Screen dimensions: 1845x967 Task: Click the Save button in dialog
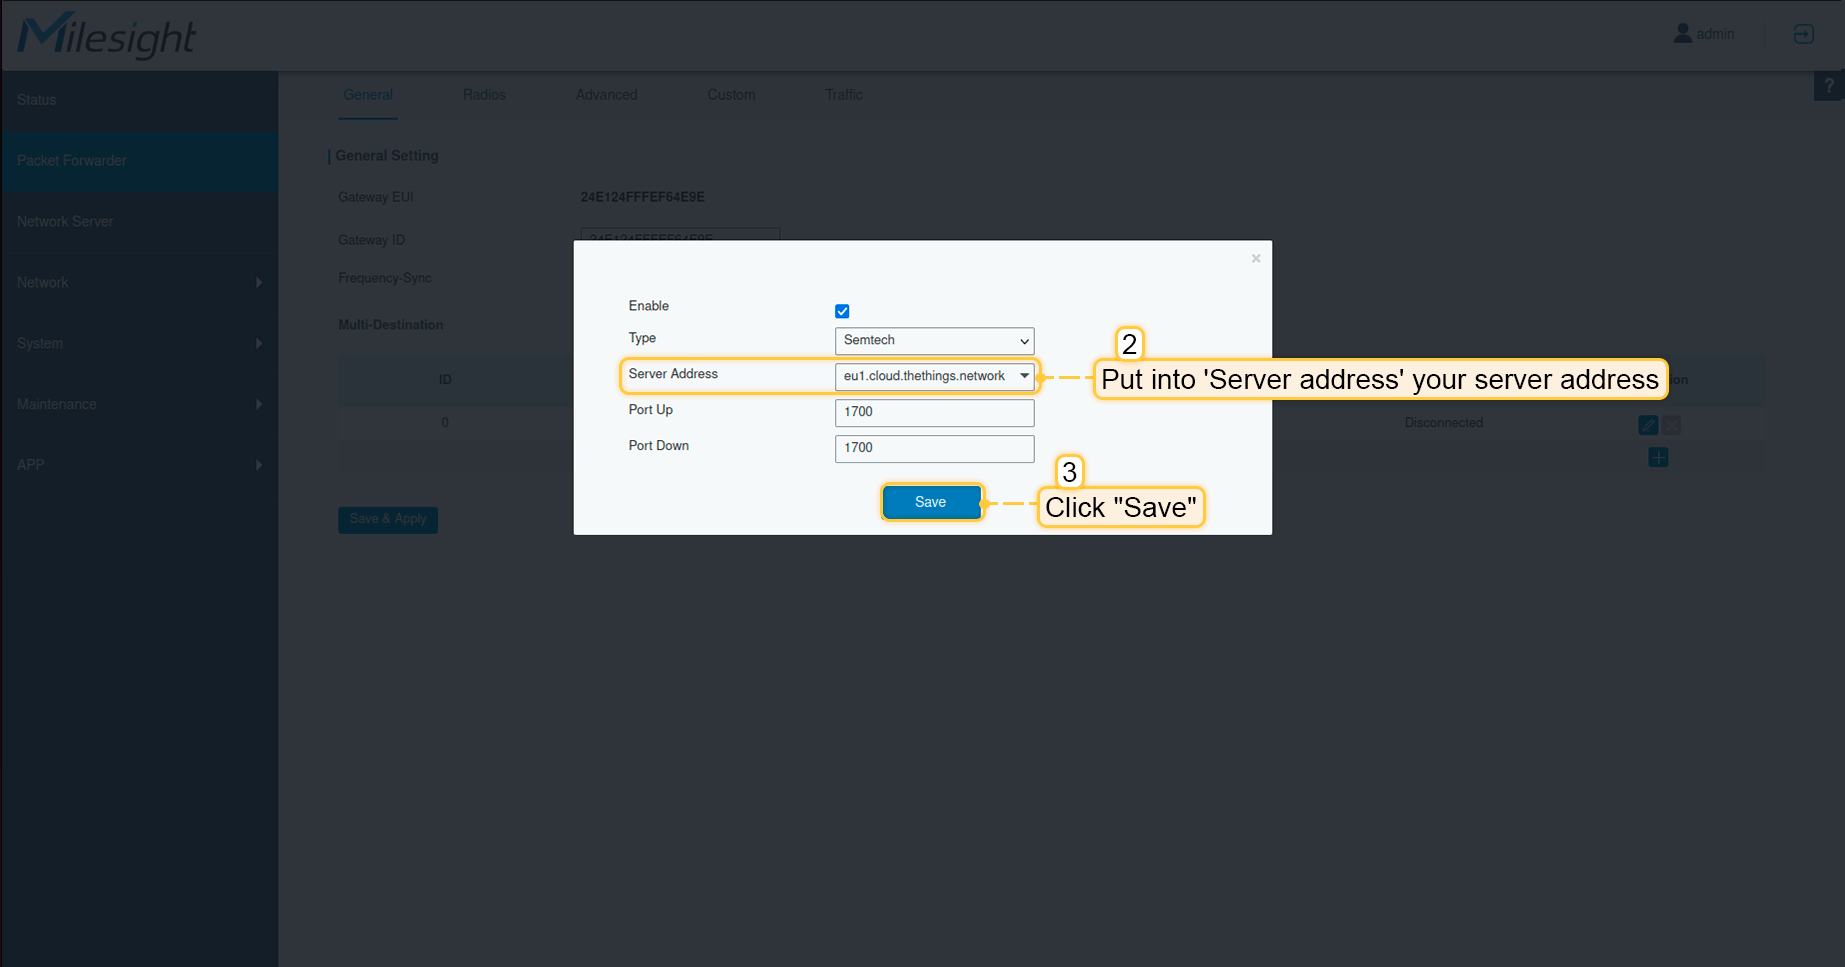coord(931,502)
